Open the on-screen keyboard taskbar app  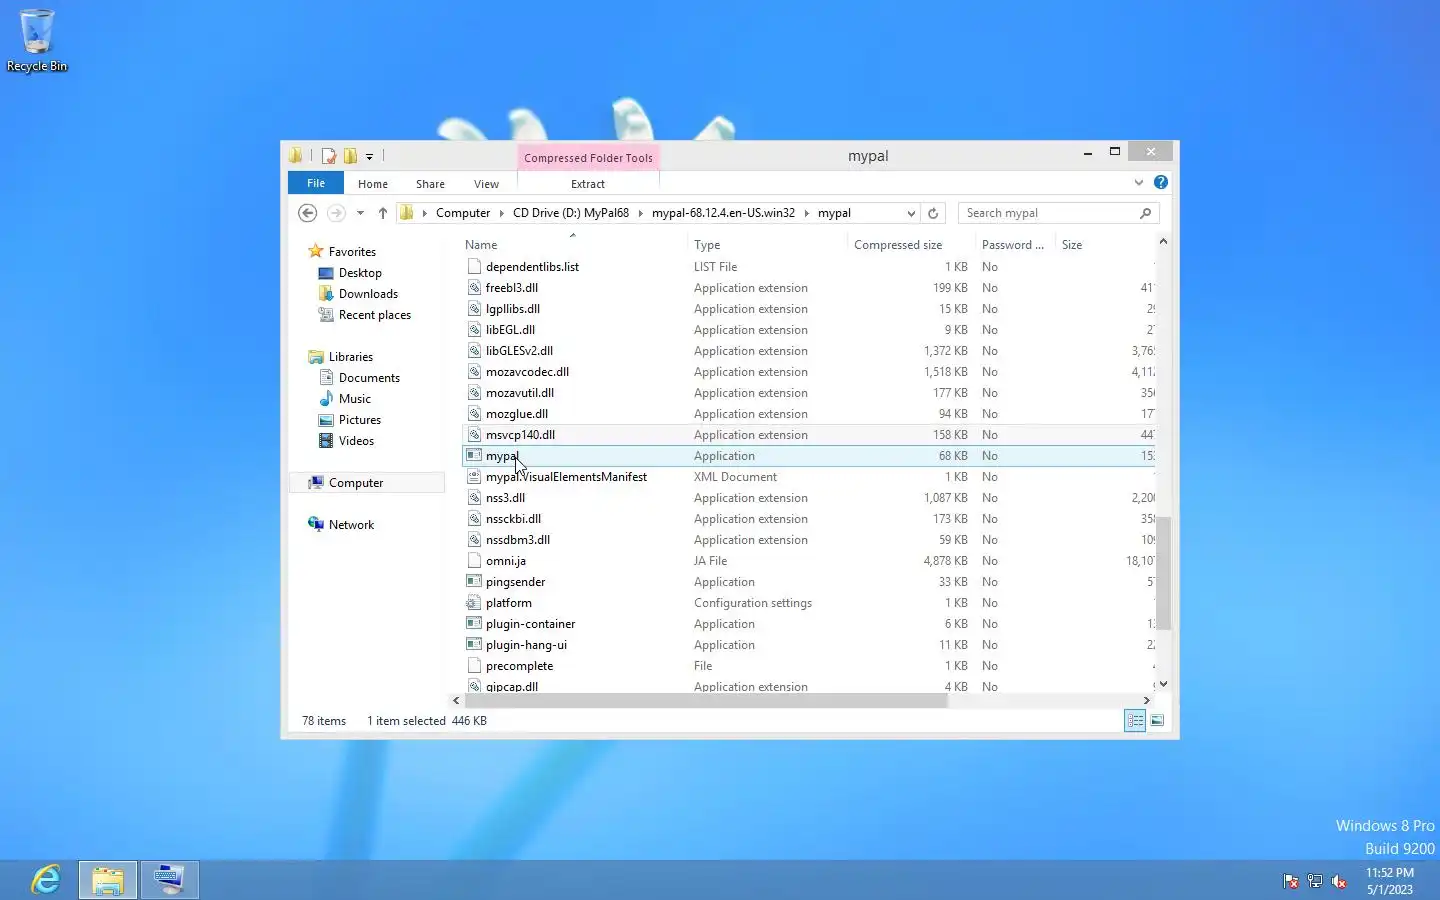click(169, 880)
